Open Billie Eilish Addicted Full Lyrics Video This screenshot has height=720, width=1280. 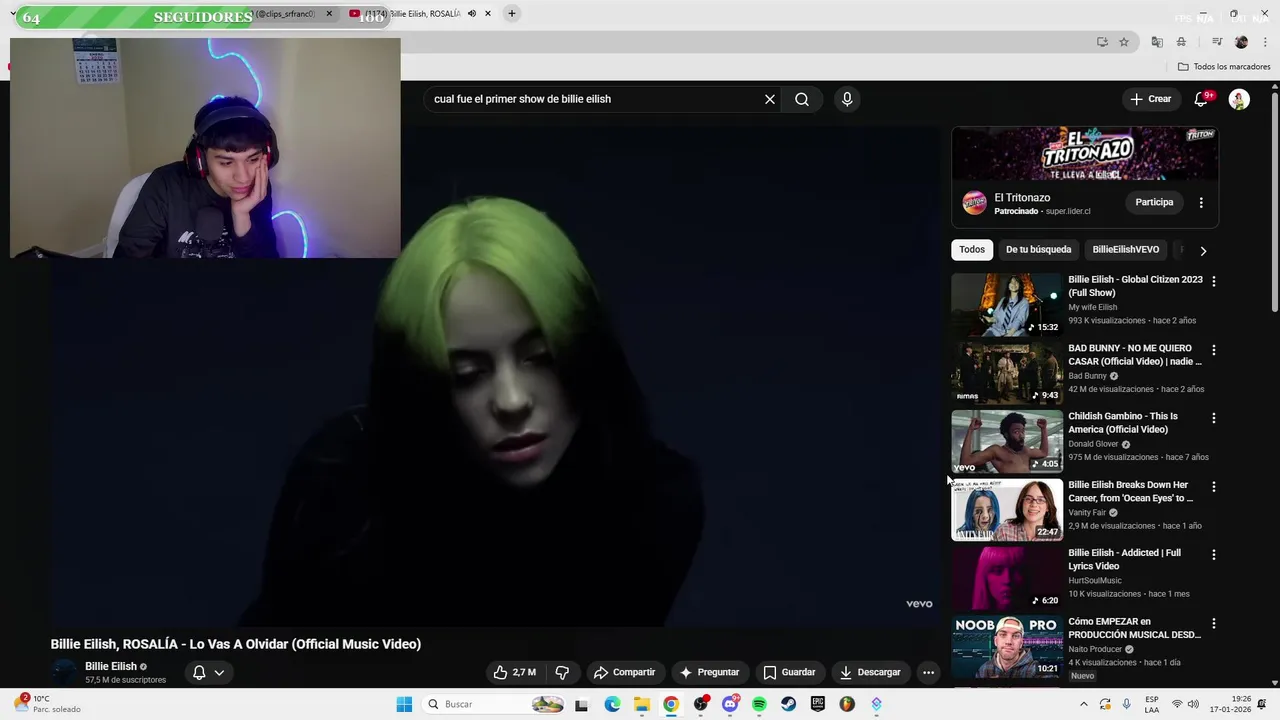click(x=1007, y=578)
